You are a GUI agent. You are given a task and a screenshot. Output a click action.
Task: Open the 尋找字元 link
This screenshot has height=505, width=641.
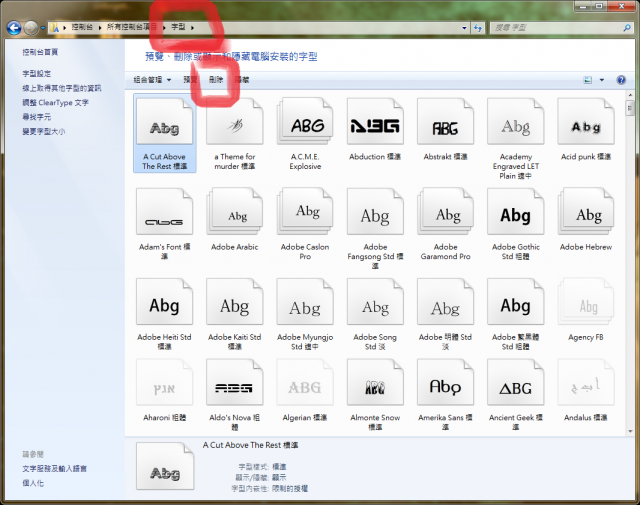[x=37, y=117]
